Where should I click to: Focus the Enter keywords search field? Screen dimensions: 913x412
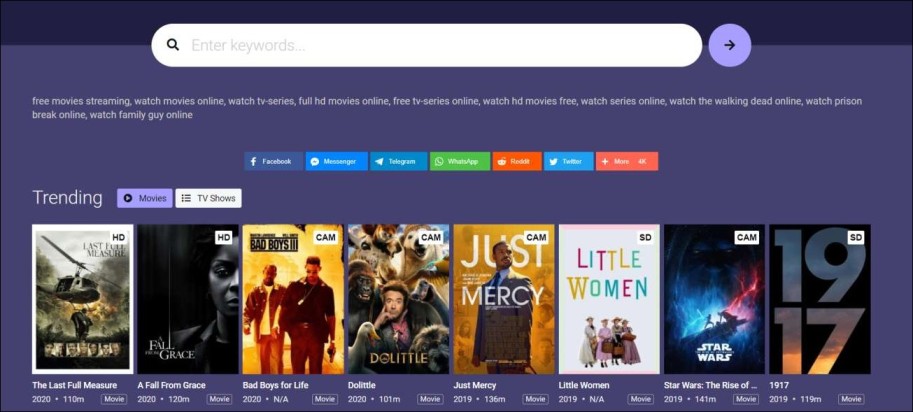[x=427, y=45]
